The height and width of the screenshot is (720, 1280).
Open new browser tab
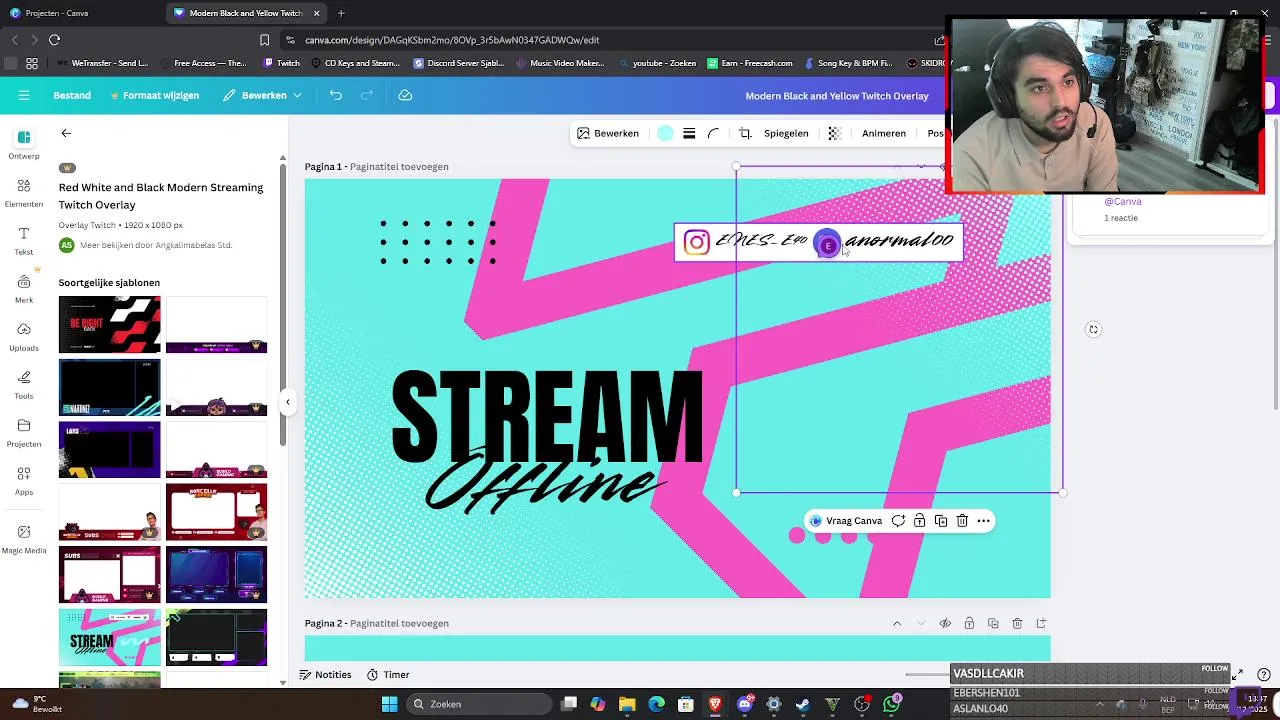coord(341,13)
